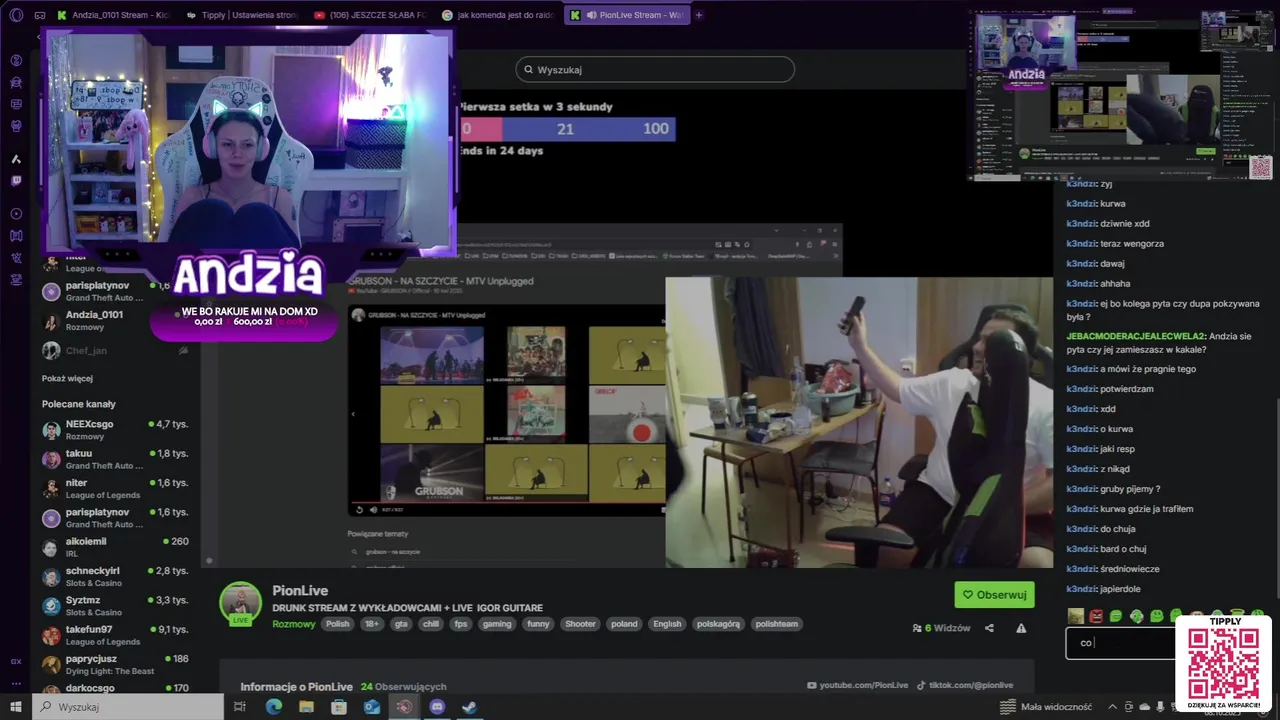Open tiktok.com/@pionlive link
The height and width of the screenshot is (720, 1280).
pyautogui.click(x=965, y=685)
